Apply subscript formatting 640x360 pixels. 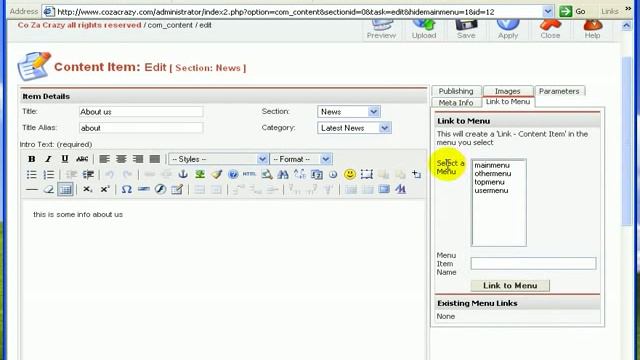coord(88,189)
